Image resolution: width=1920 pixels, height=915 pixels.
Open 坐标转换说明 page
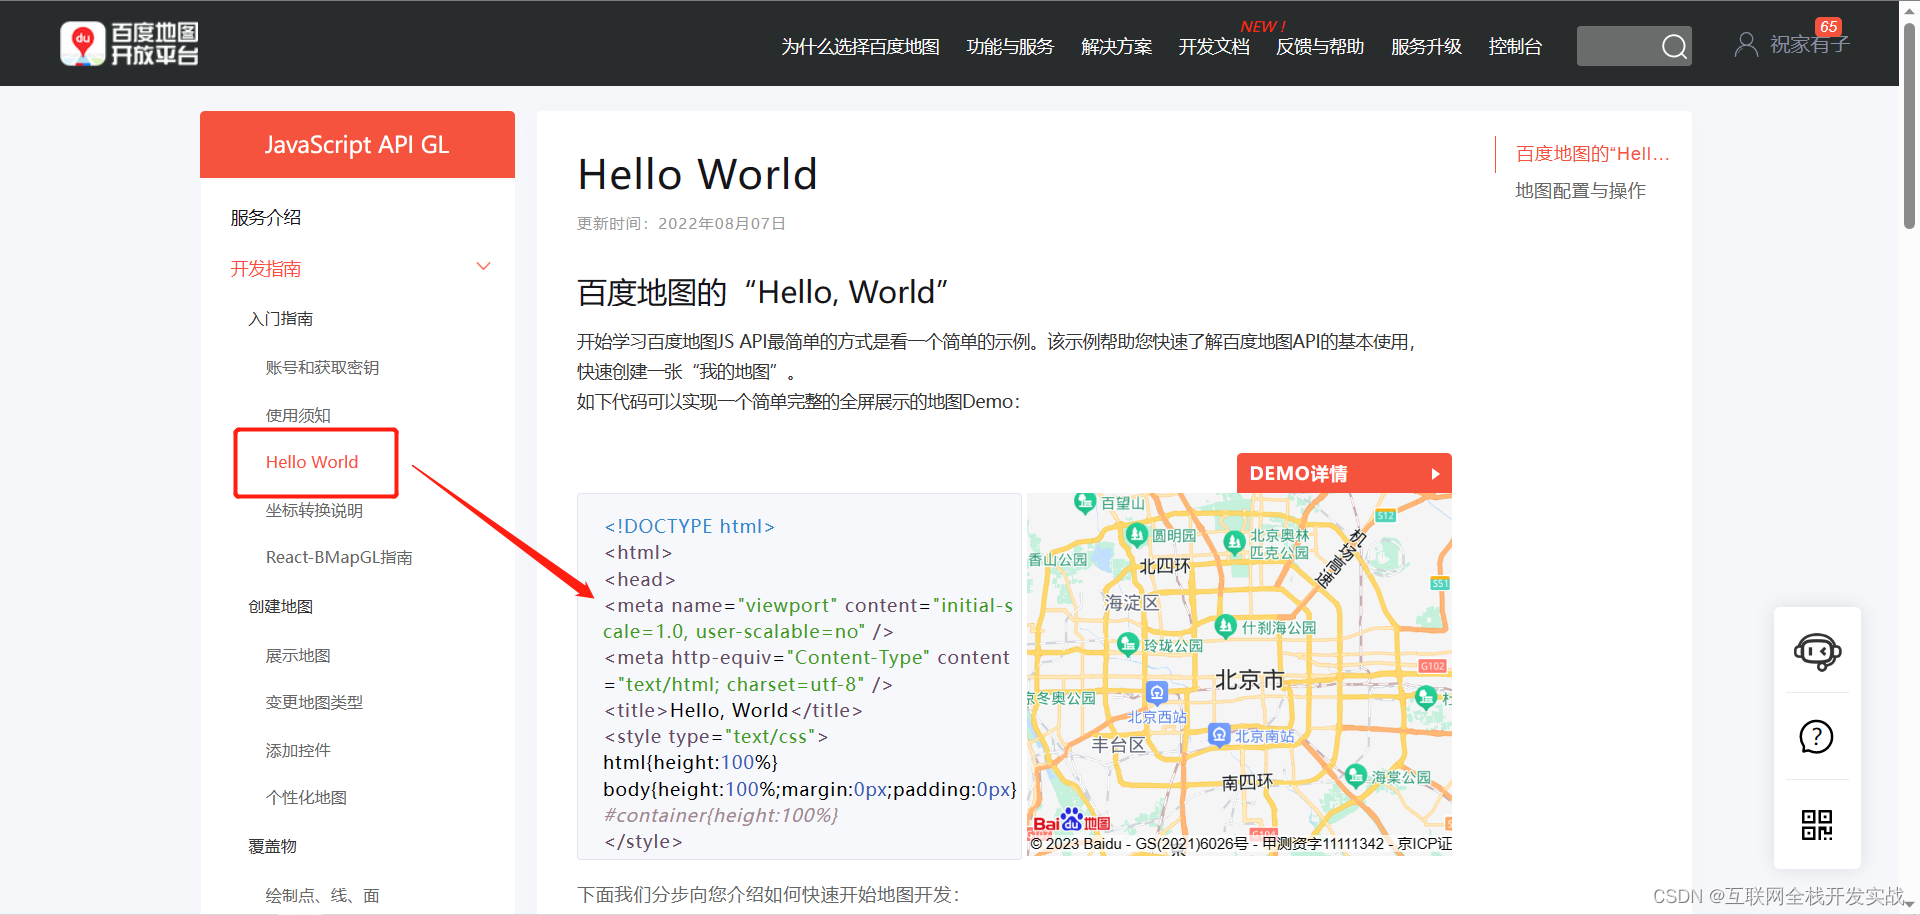click(x=314, y=511)
